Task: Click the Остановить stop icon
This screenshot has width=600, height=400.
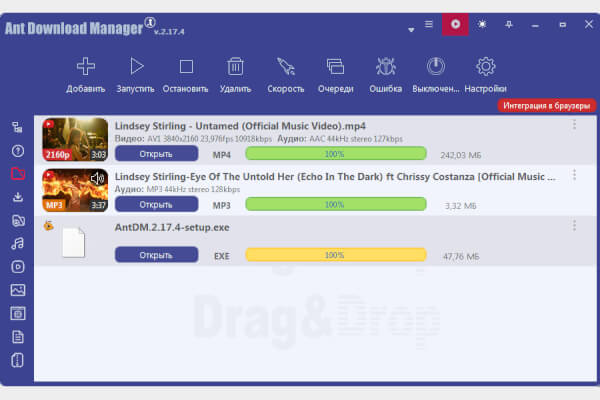Action: tap(186, 67)
